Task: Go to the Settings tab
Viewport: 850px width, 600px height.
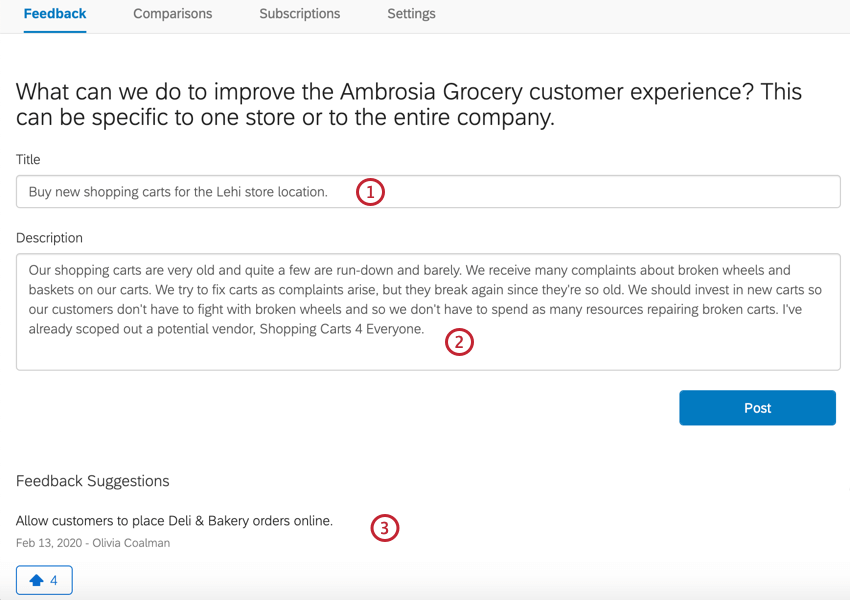Action: click(x=411, y=14)
